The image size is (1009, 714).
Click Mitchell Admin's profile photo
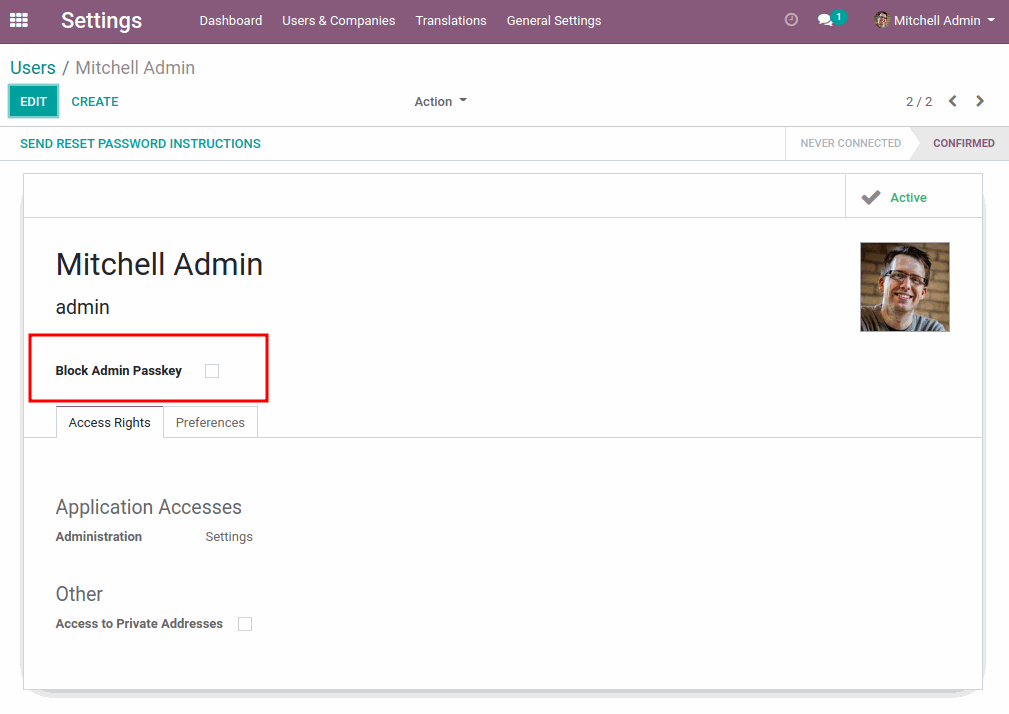coord(904,287)
